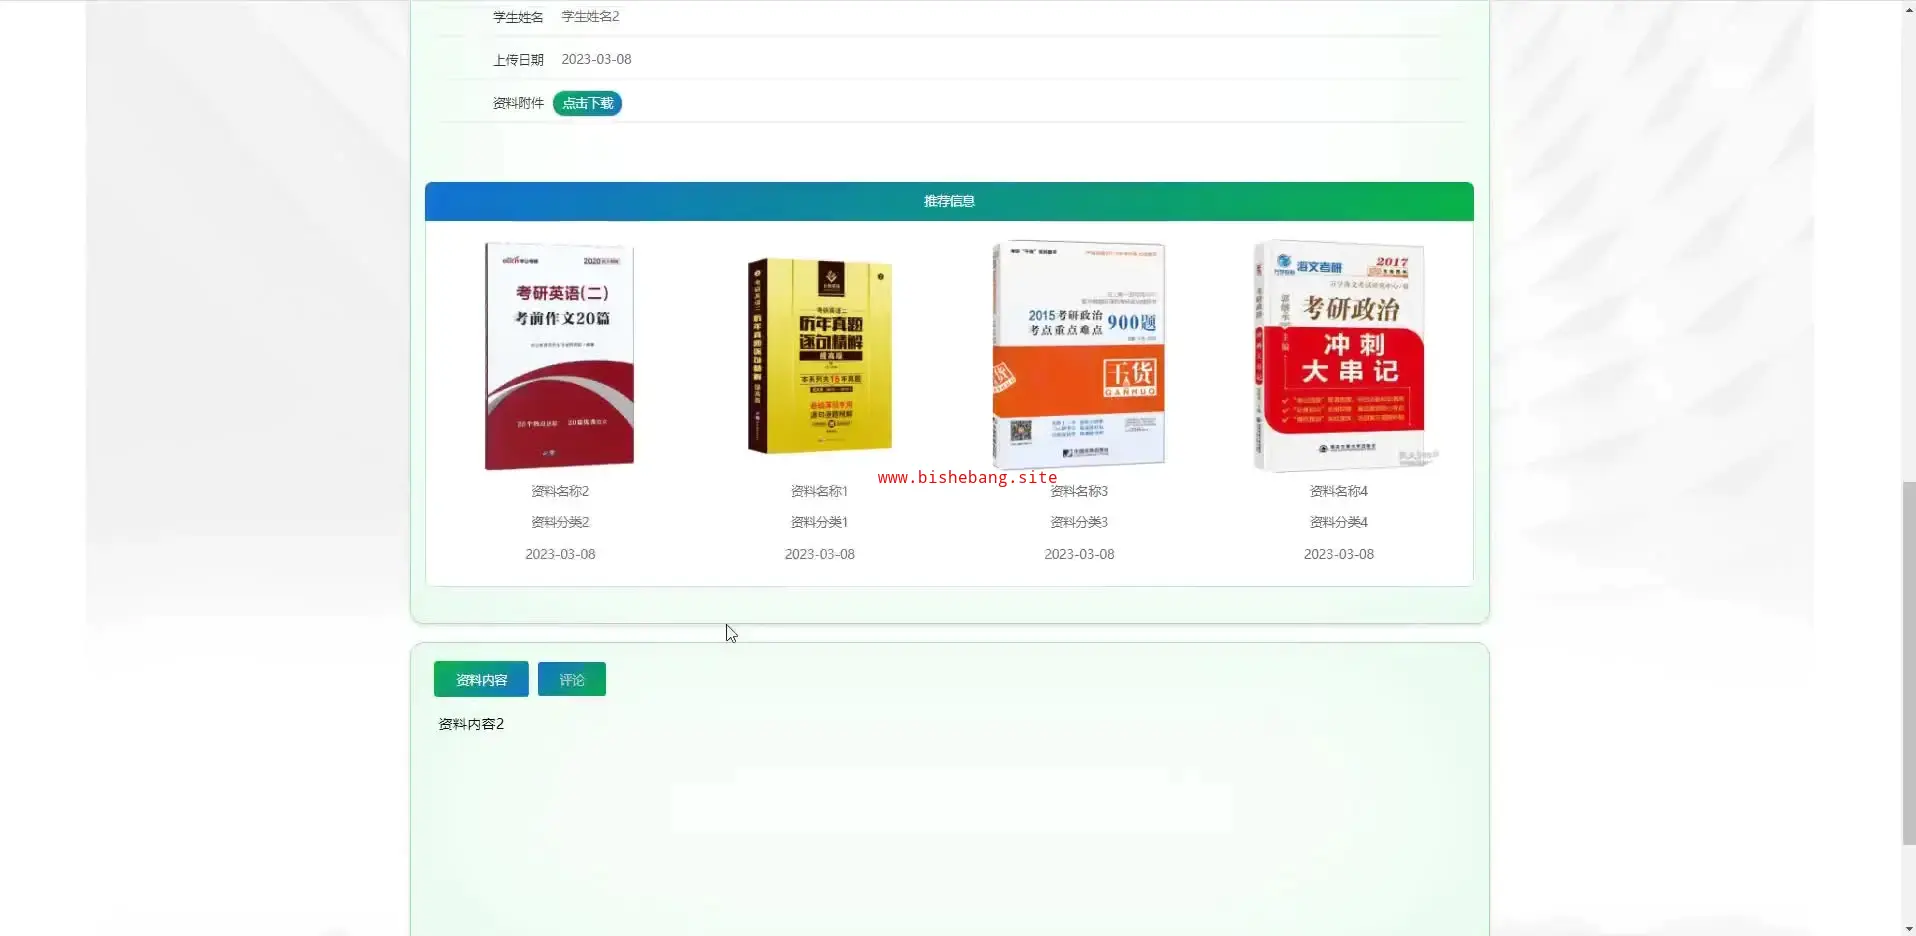The image size is (1916, 936).
Task: Click the 资料附件 field label
Action: coord(518,103)
